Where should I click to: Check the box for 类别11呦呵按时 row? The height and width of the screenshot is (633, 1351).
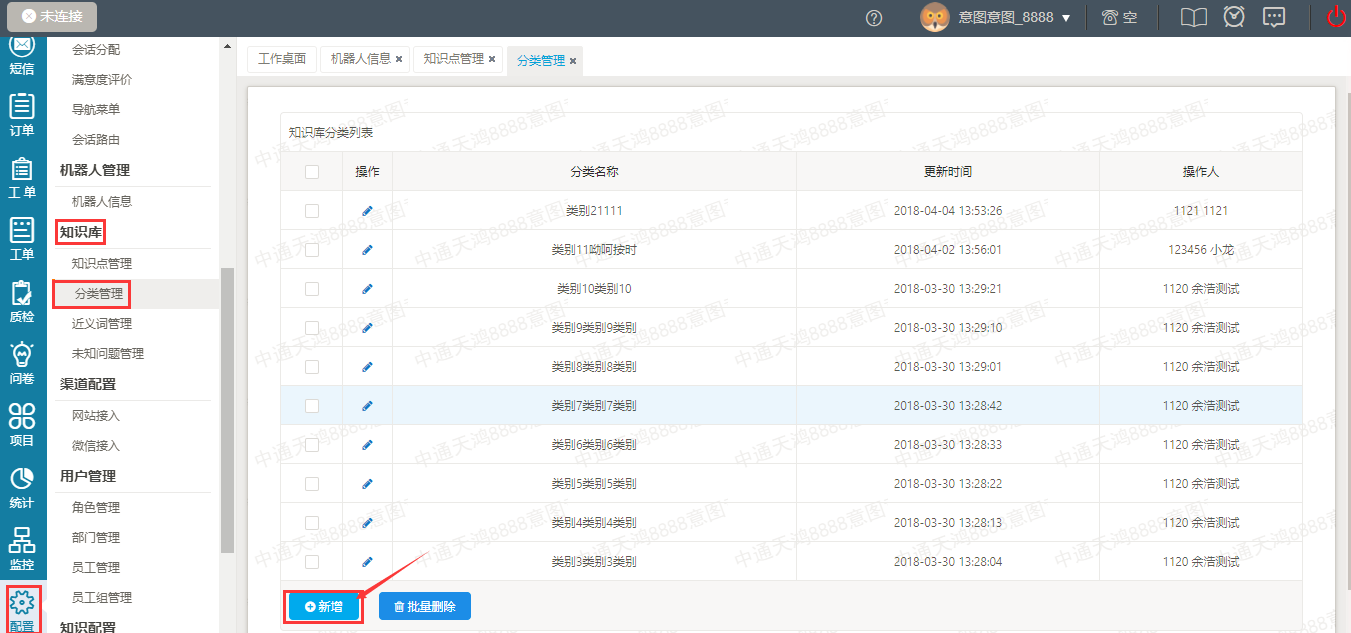312,250
